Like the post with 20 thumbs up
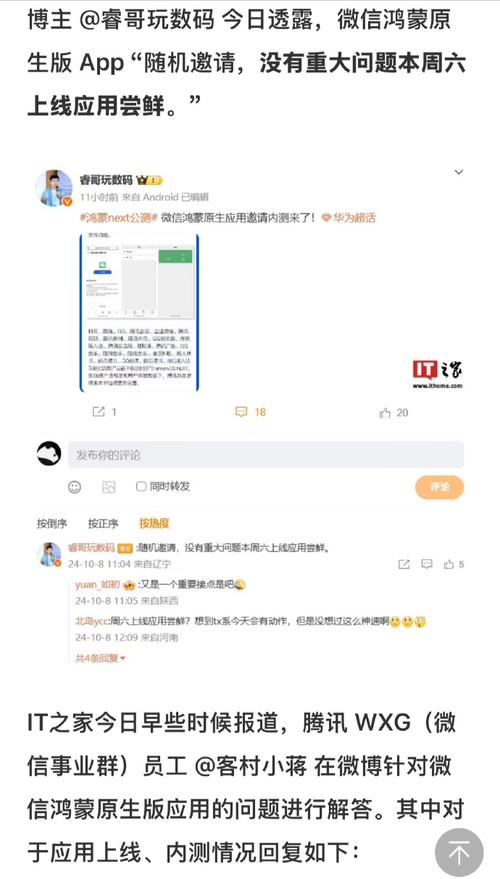The image size is (500, 879). click(393, 413)
